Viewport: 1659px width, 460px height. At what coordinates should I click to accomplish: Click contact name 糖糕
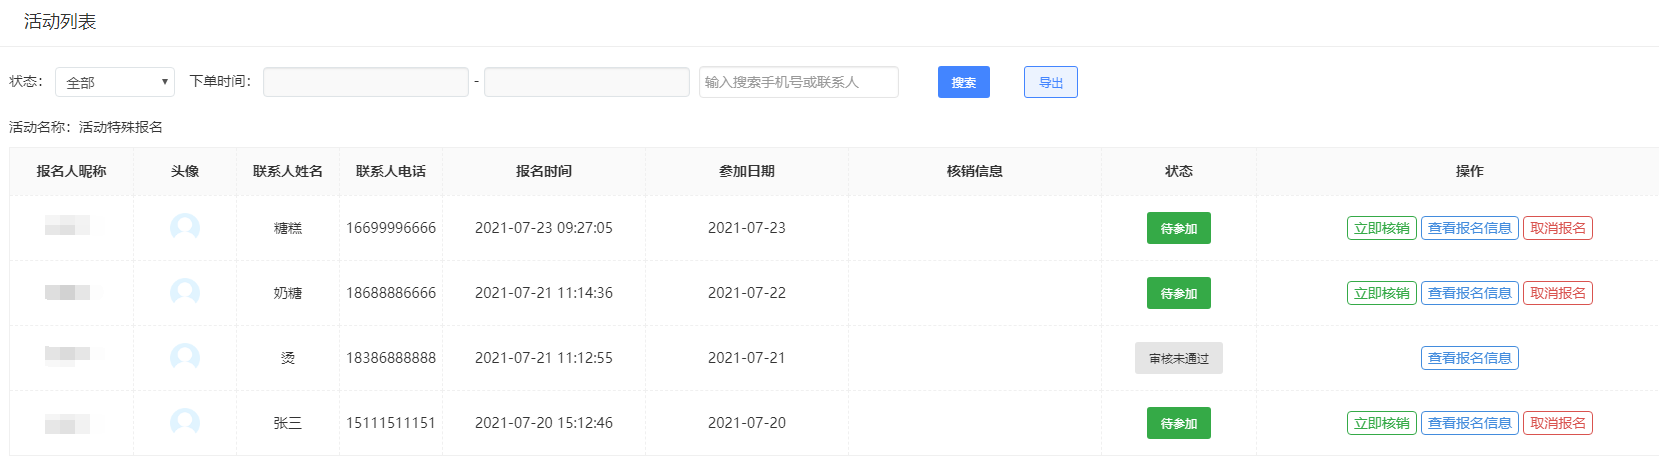click(288, 228)
